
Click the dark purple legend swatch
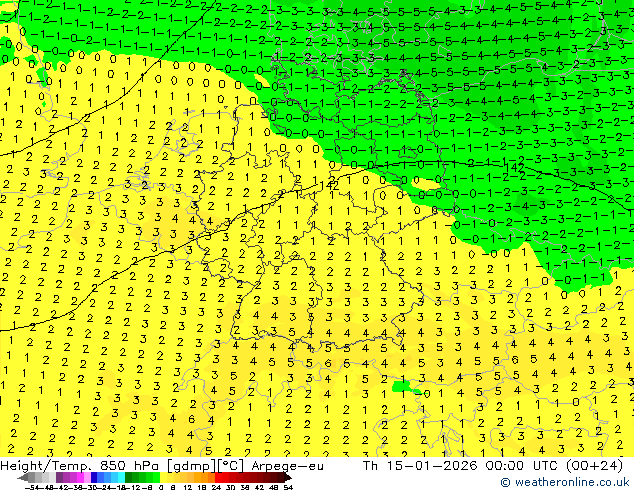pyautogui.click(x=59, y=477)
